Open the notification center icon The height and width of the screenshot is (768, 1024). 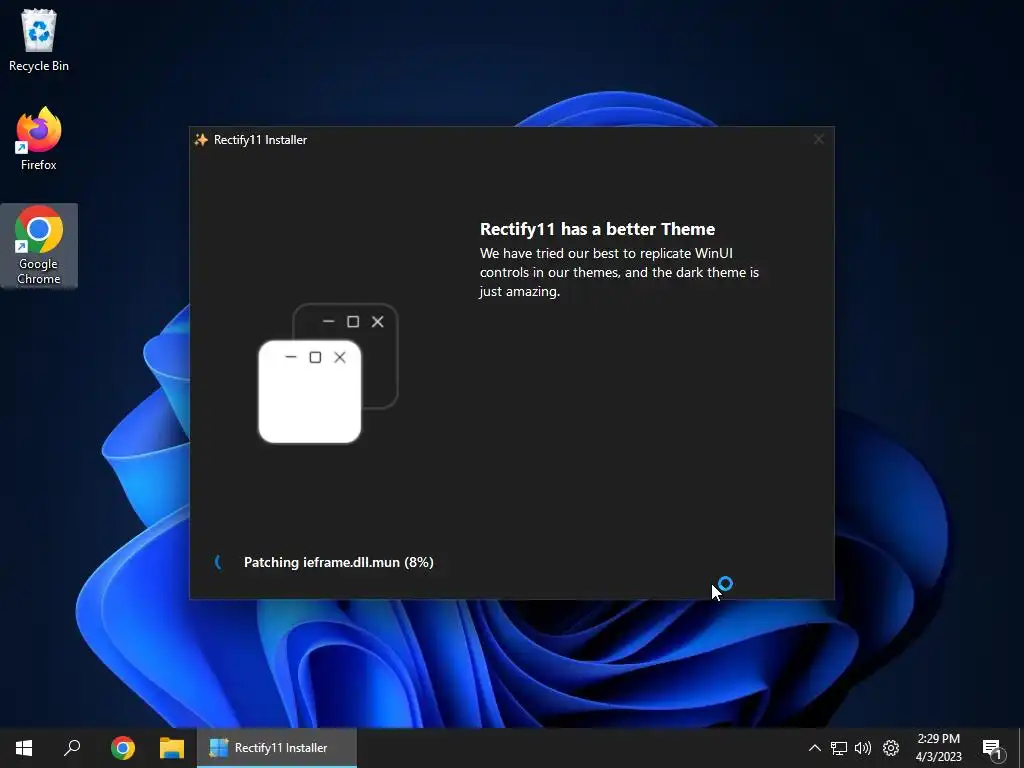992,748
